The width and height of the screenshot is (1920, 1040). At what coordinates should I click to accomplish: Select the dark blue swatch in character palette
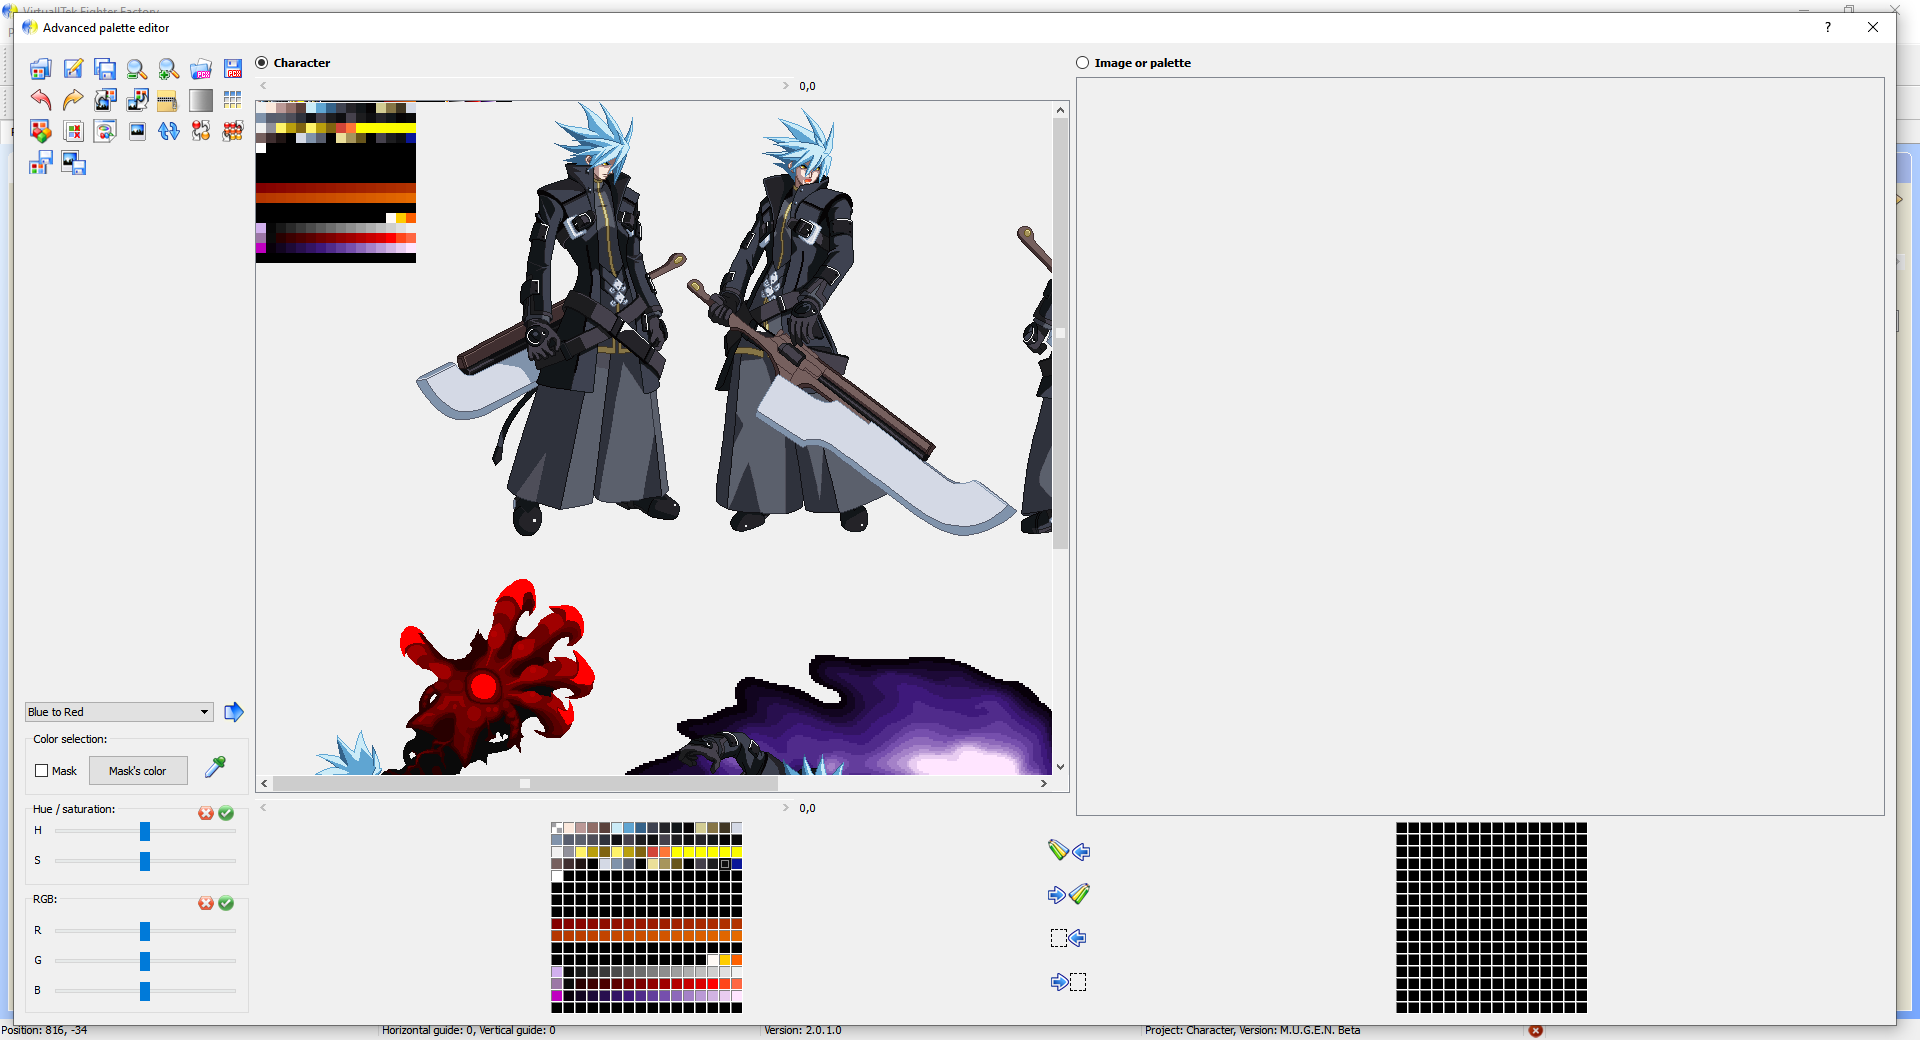(737, 864)
